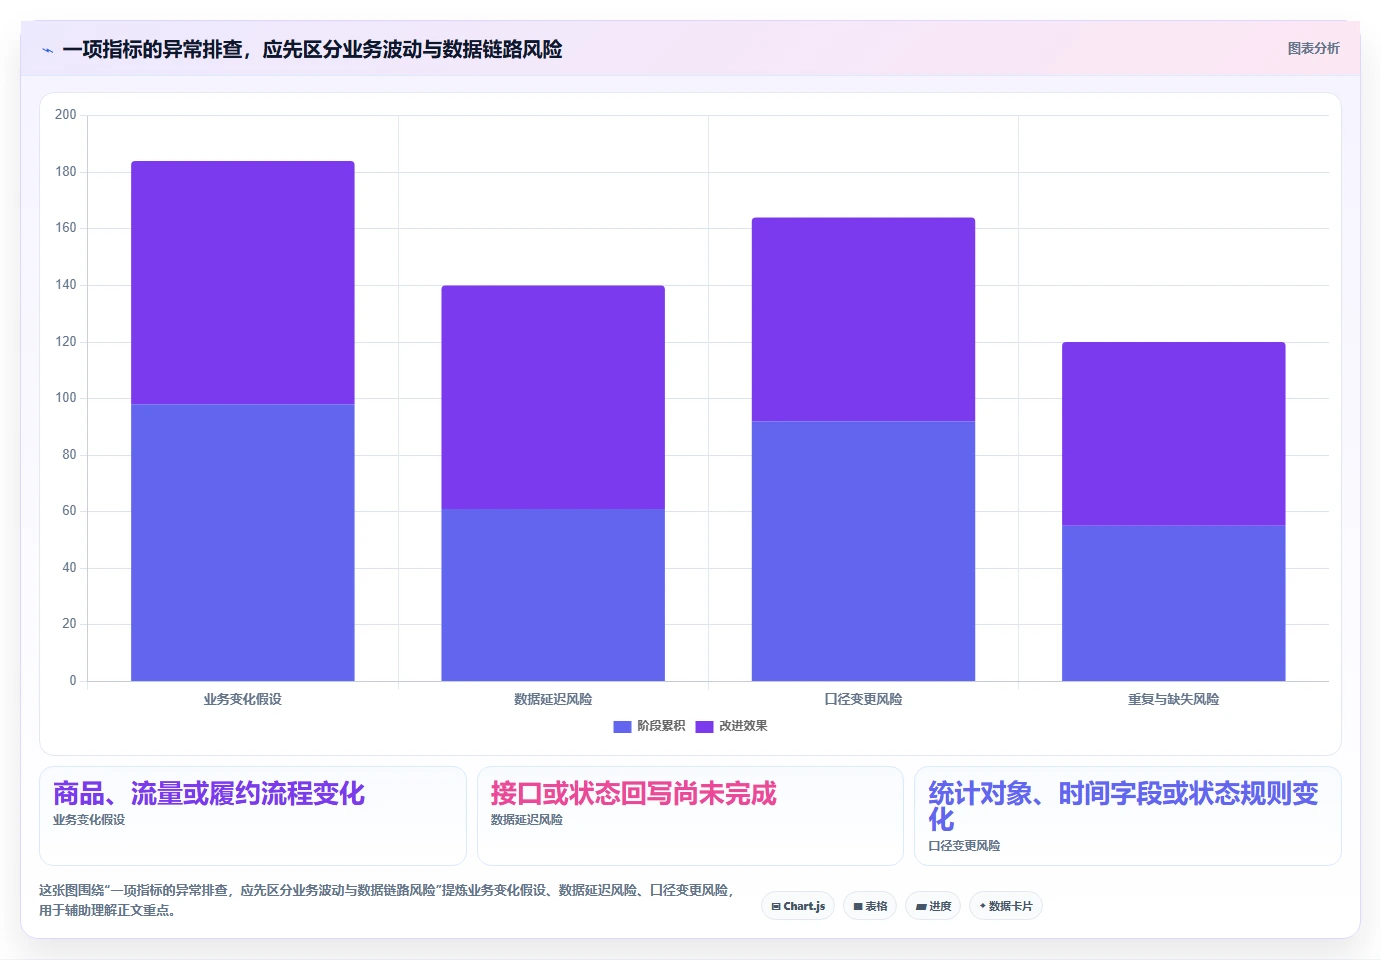Image resolution: width=1381 pixels, height=960 pixels.
Task: Click the Chart.js tag chip
Action: (798, 906)
